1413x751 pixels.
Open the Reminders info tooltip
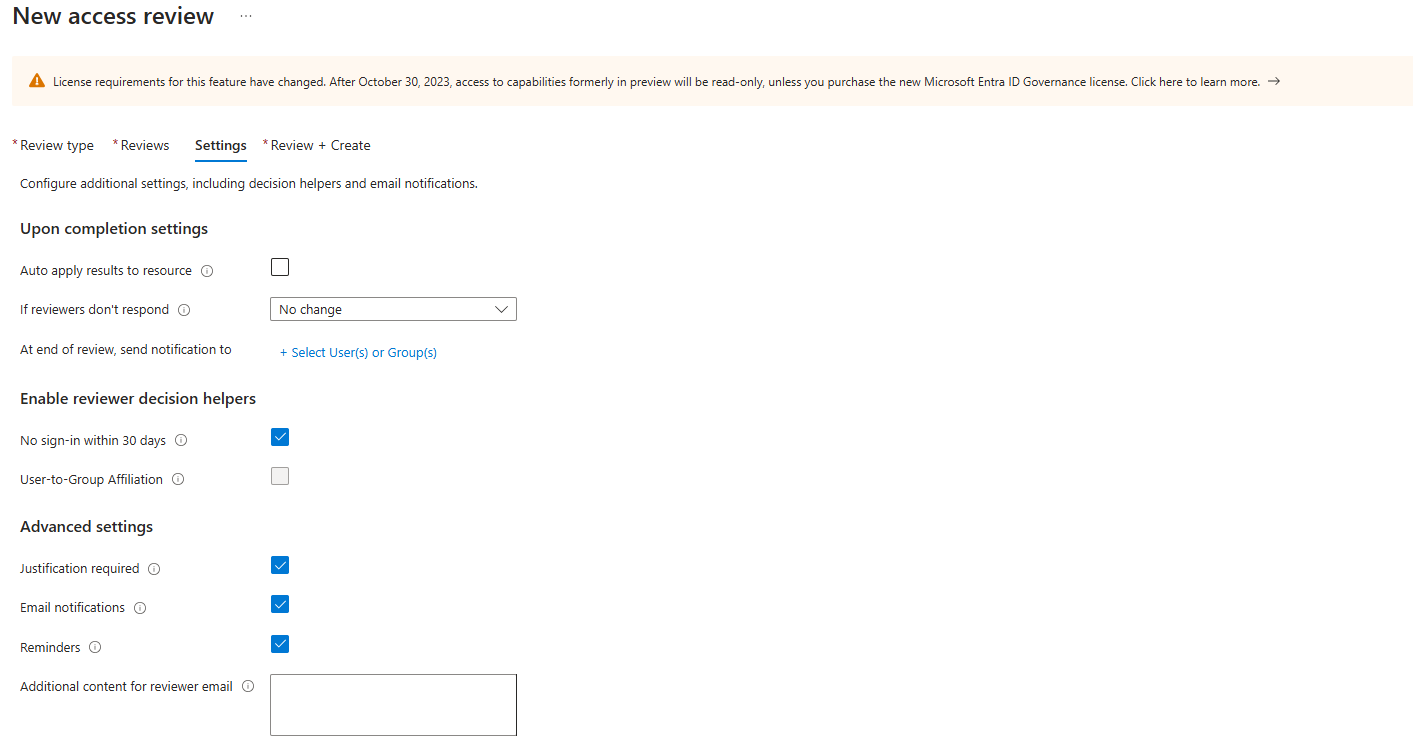[95, 647]
